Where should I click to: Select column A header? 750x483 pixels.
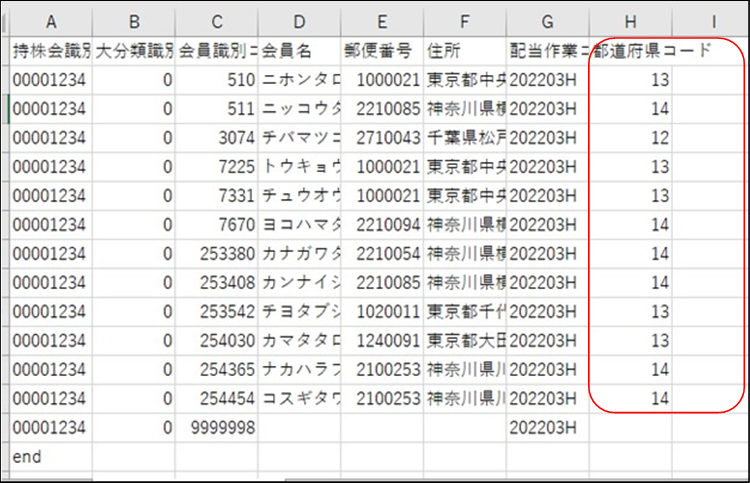[51, 22]
